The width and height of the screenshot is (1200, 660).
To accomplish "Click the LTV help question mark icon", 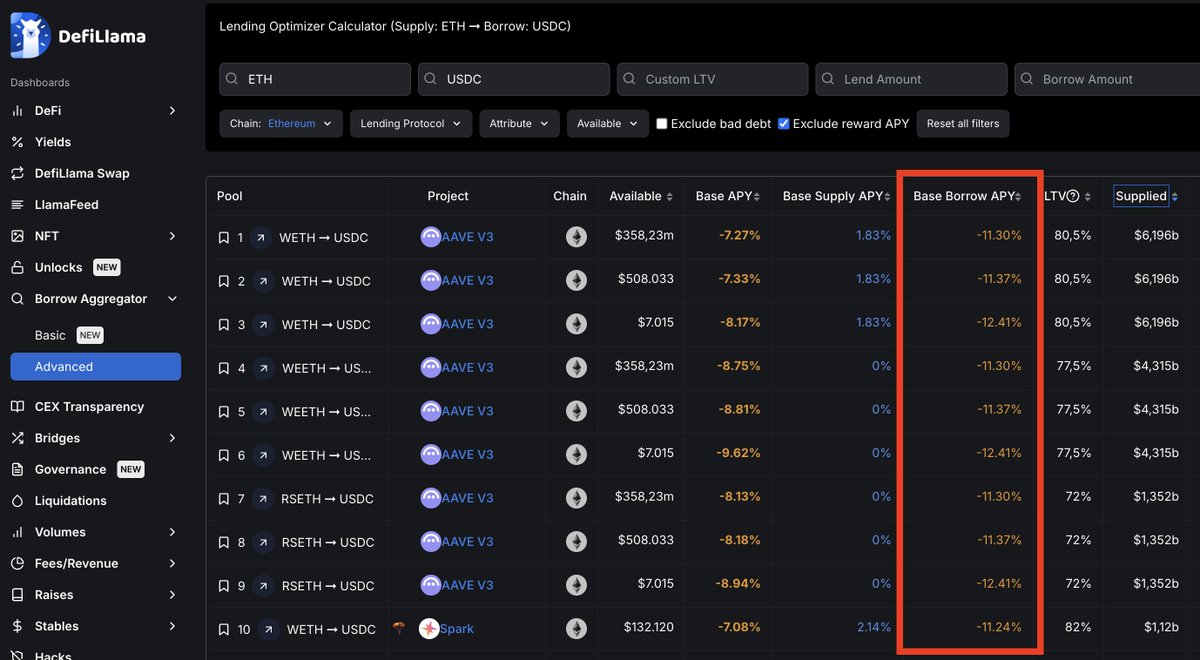I will 1073,196.
